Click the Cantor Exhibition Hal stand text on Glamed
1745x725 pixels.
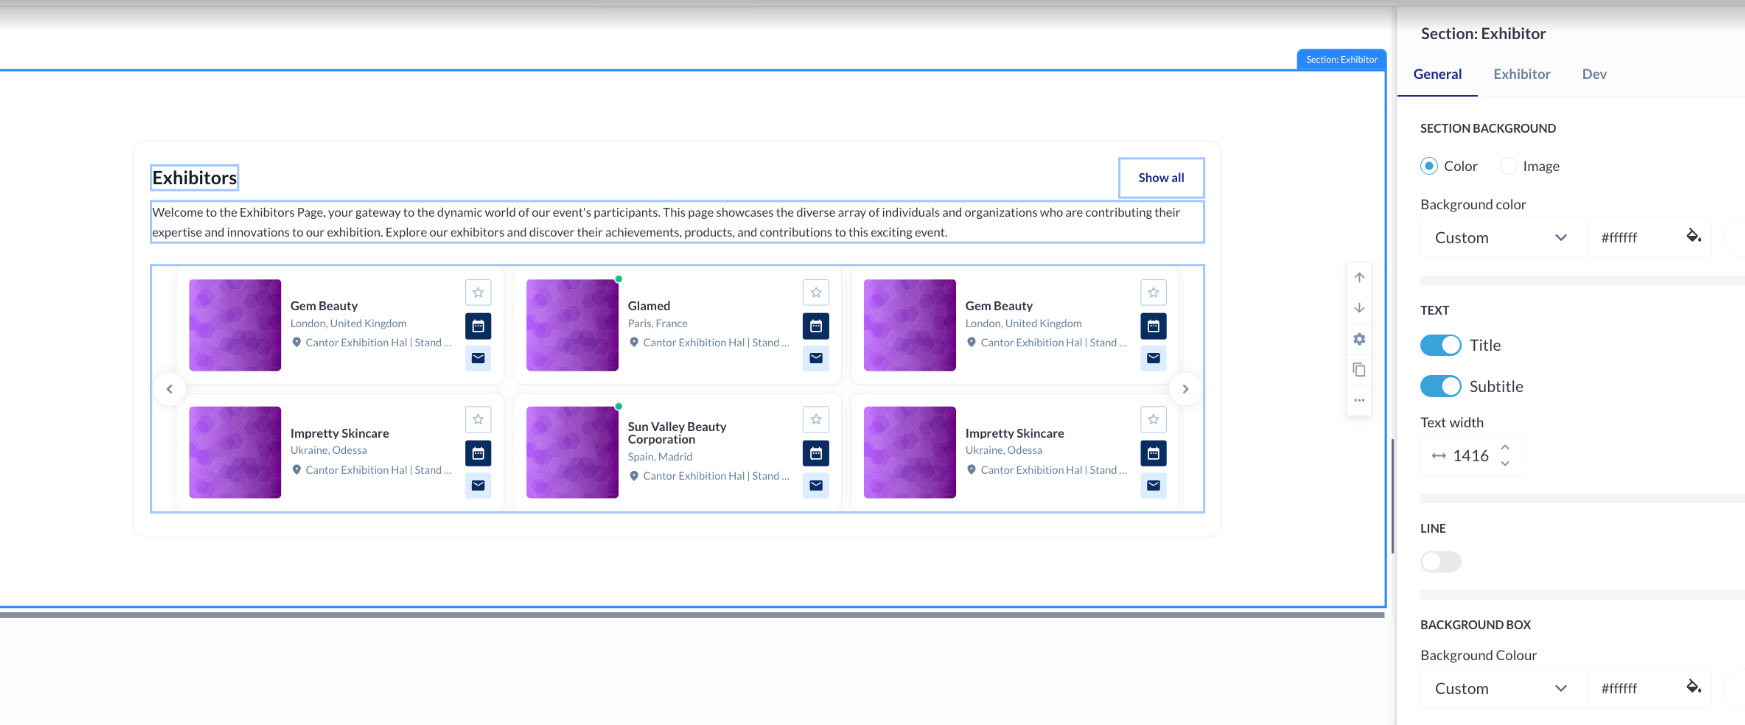pyautogui.click(x=716, y=343)
